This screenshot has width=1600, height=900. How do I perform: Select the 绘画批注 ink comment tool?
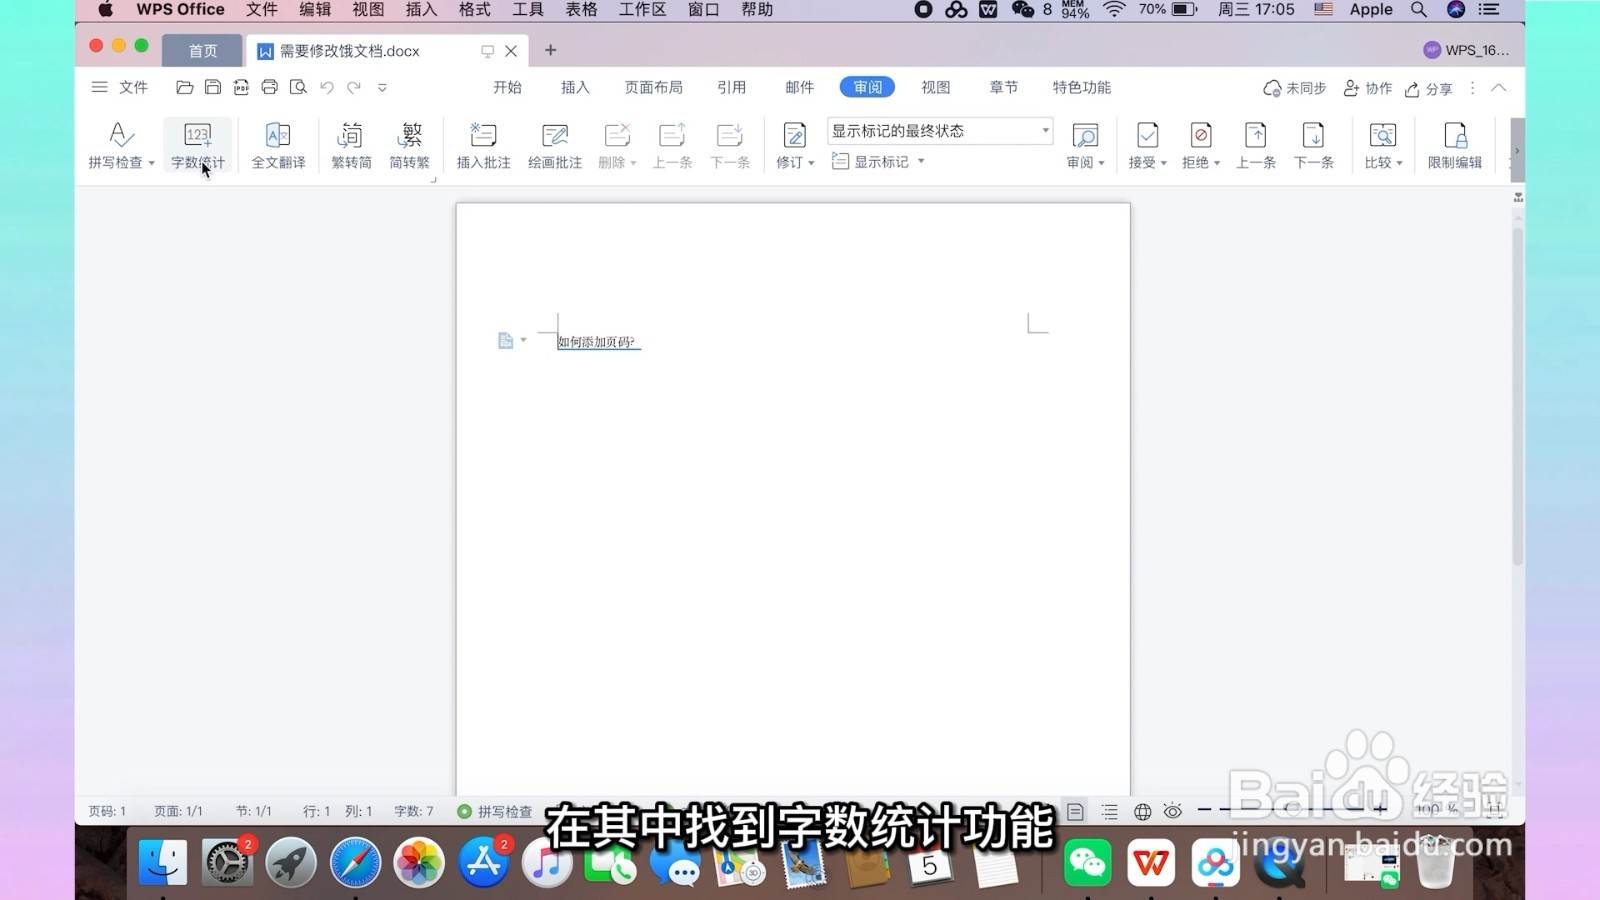(x=554, y=144)
